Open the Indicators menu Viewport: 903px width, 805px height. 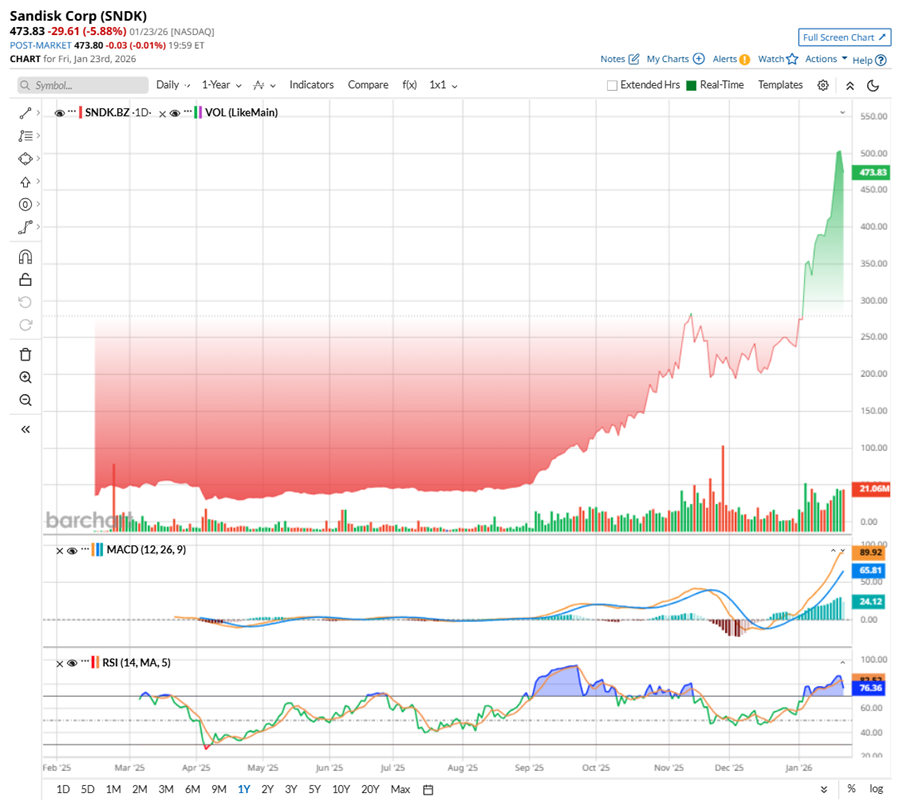coord(312,85)
